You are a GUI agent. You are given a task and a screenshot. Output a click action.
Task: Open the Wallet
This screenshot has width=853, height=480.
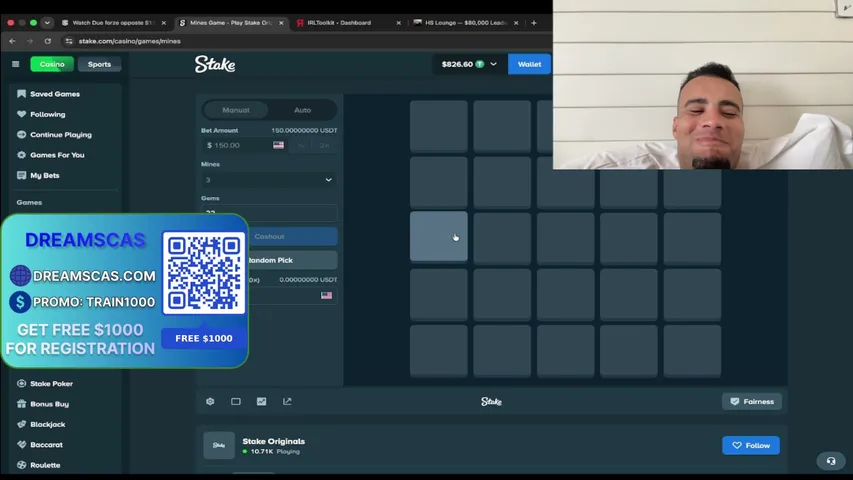pos(529,64)
